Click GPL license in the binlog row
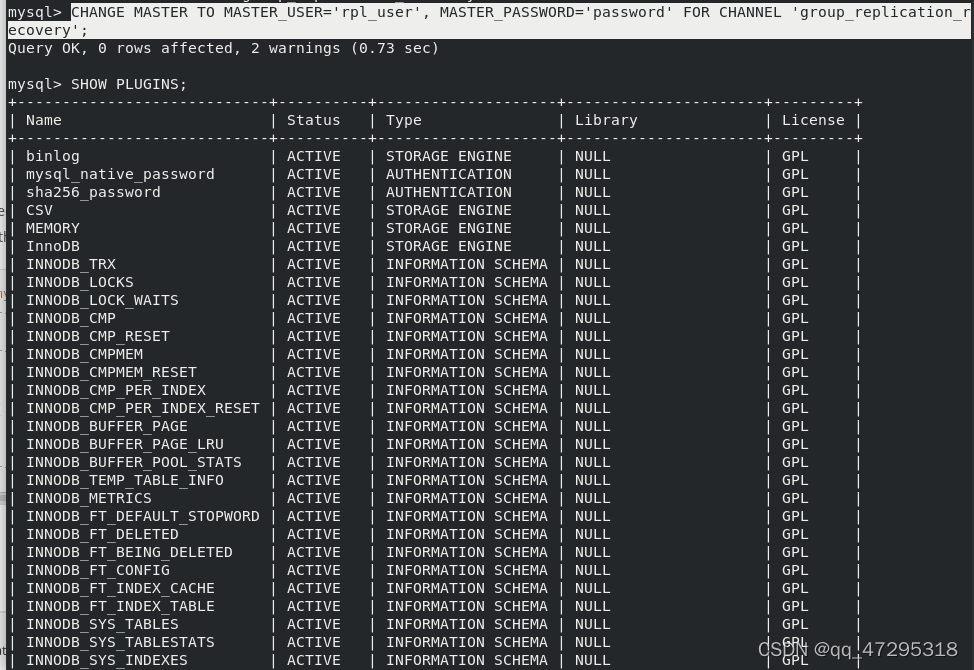 click(794, 156)
